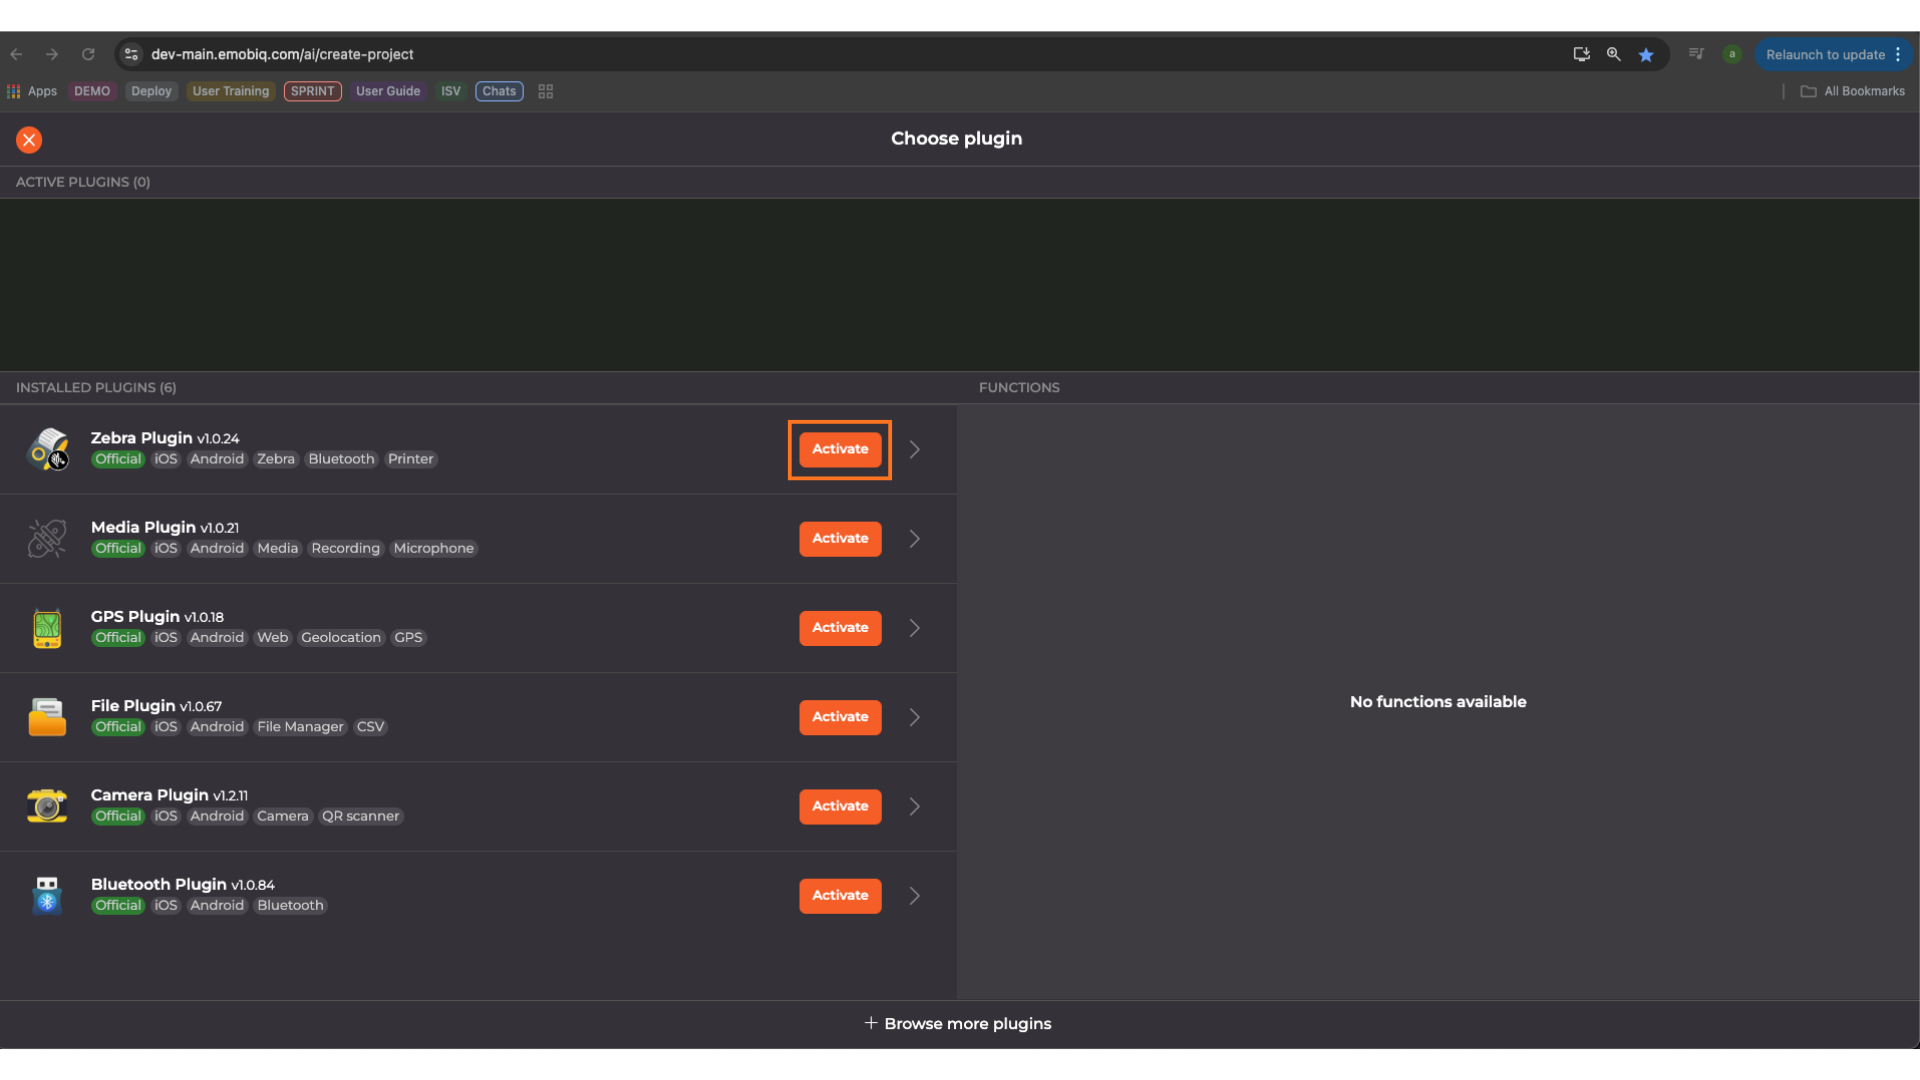1920x1080 pixels.
Task: Click the File Plugin folder icon
Action: pyautogui.click(x=47, y=717)
